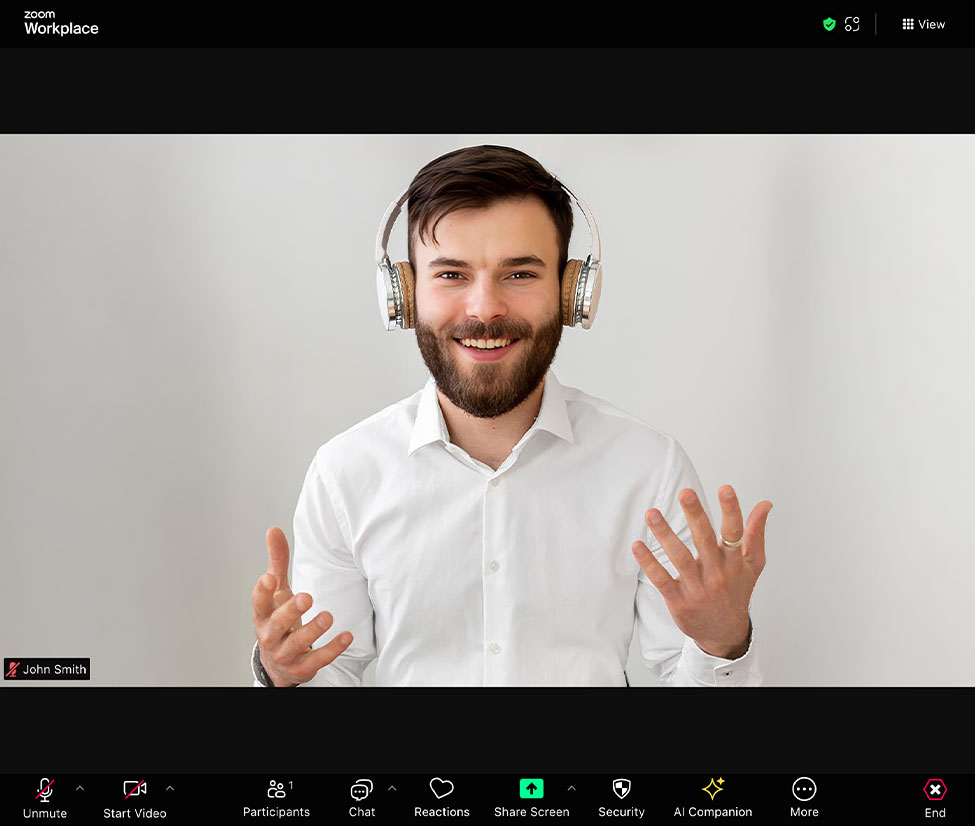Open the Chat bubble icon

click(360, 789)
